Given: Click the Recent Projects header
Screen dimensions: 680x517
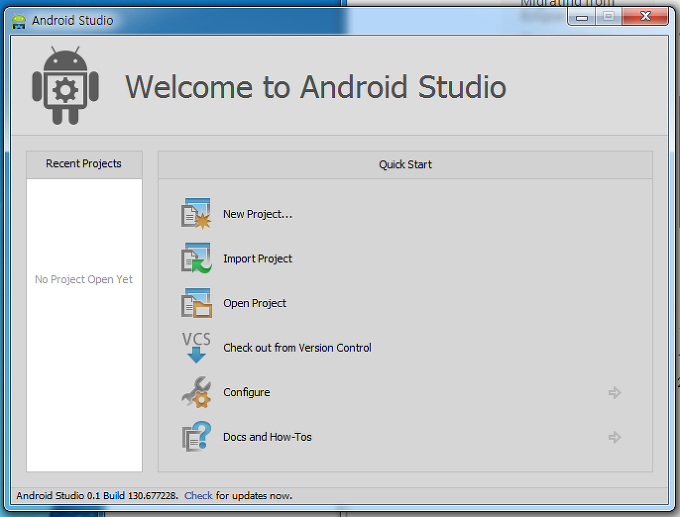Looking at the screenshot, I should tap(84, 164).
